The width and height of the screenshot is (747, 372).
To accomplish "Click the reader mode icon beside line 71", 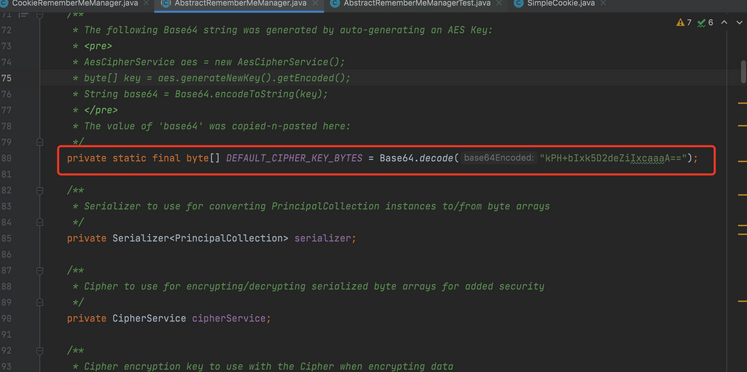I will tap(22, 15).
